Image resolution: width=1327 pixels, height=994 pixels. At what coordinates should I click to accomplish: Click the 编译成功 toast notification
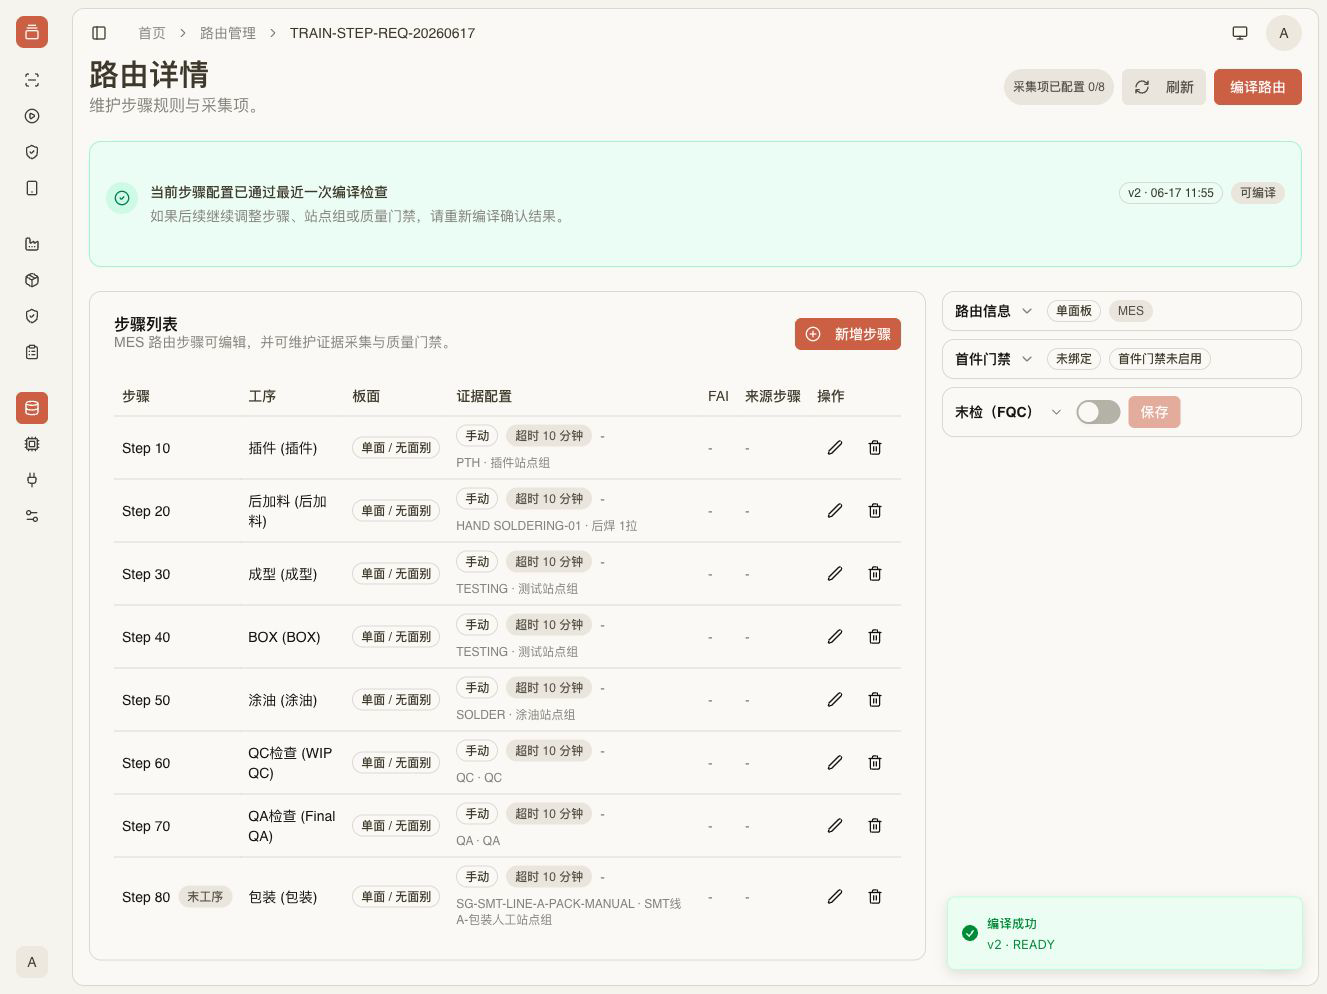click(x=1125, y=933)
